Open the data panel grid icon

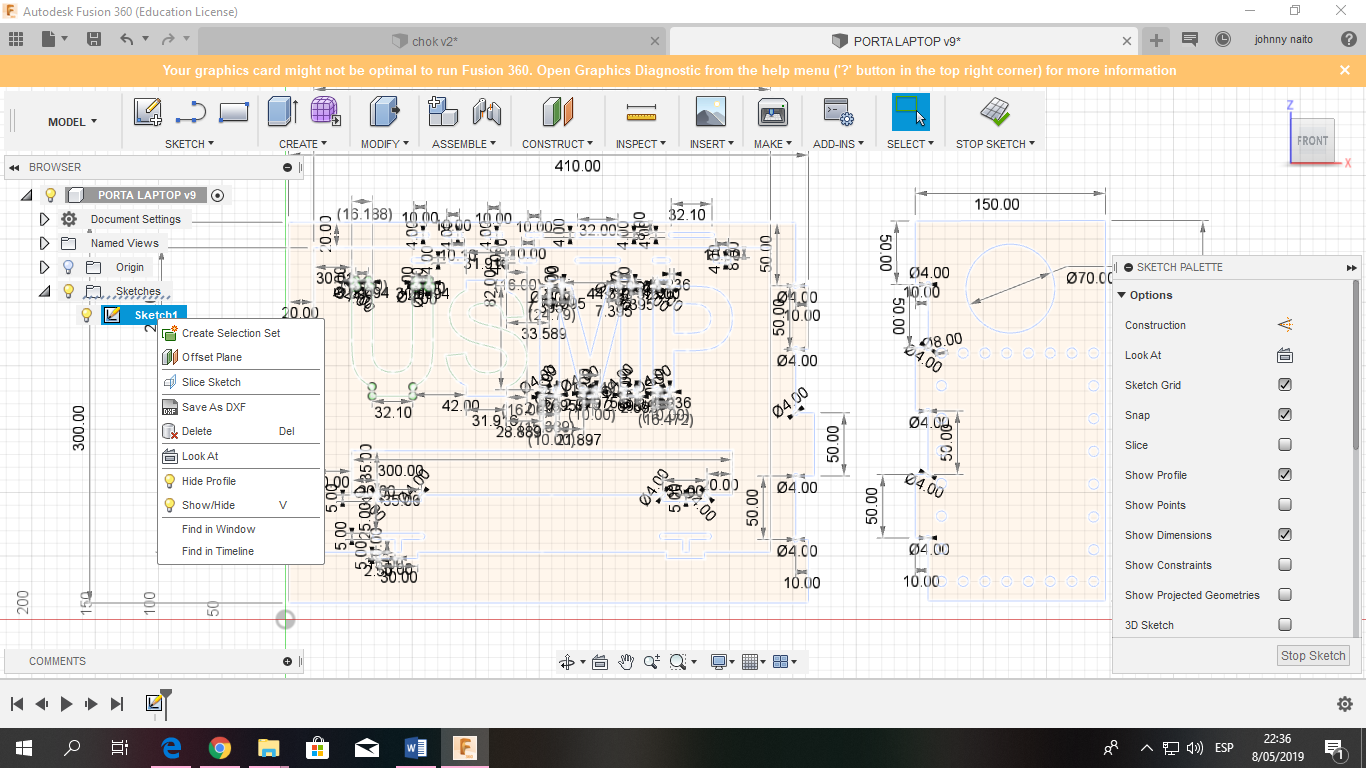pos(16,39)
